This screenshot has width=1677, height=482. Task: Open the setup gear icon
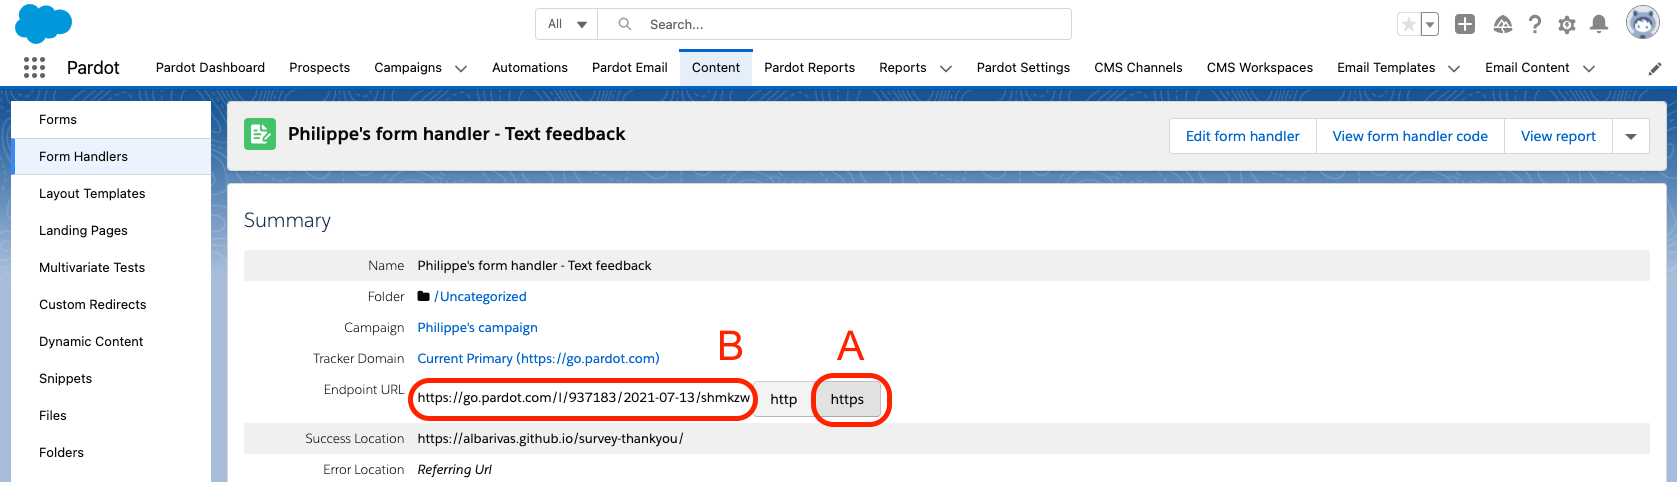(x=1567, y=24)
